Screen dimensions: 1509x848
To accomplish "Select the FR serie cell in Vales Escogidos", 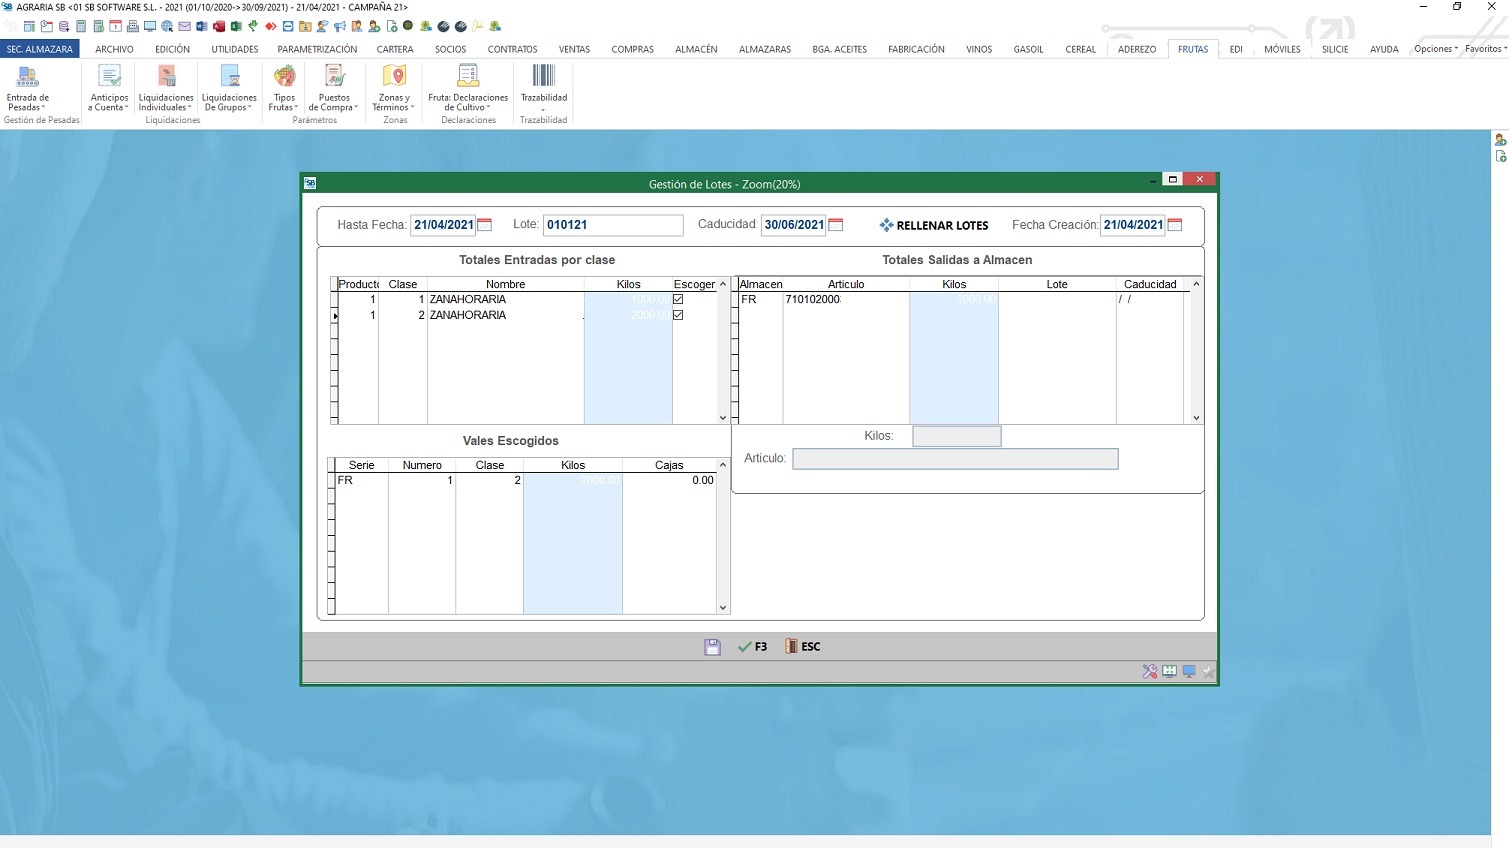I will 362,480.
